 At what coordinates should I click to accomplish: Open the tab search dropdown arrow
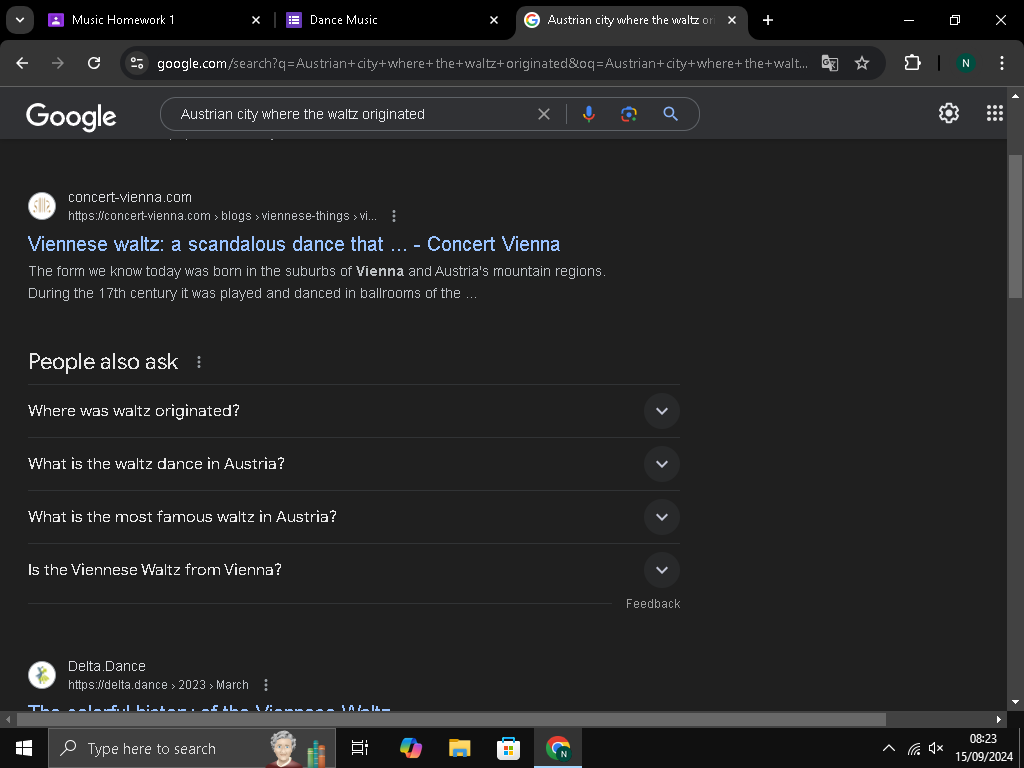click(x=20, y=20)
